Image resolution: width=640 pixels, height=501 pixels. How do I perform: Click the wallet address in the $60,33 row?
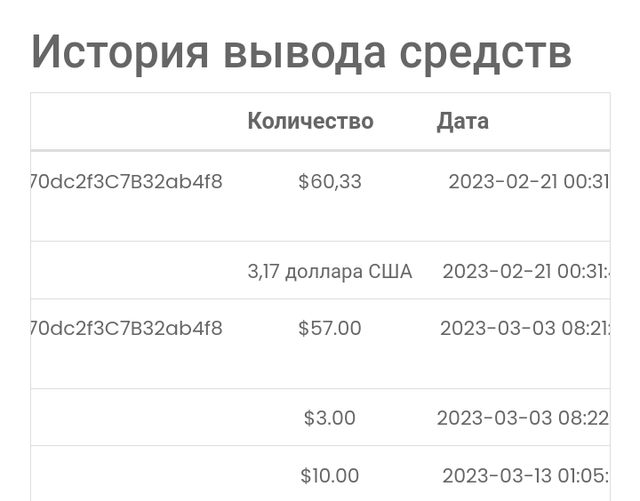(127, 181)
